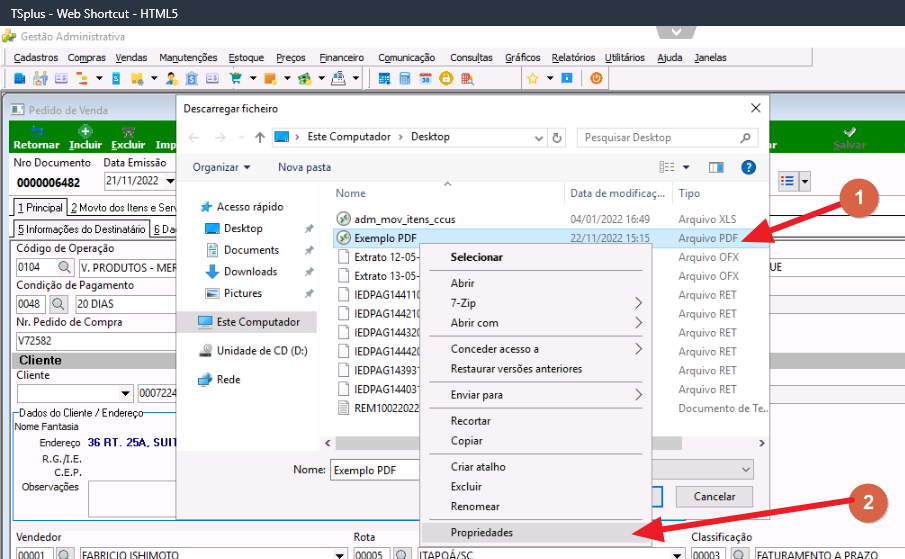Image resolution: width=905 pixels, height=559 pixels.
Task: Open the two-people customers toolbar icon
Action: click(40, 78)
